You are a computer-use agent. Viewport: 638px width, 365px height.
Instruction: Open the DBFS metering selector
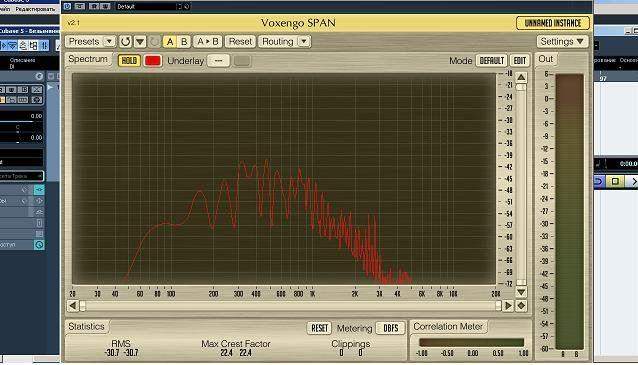pyautogui.click(x=391, y=328)
